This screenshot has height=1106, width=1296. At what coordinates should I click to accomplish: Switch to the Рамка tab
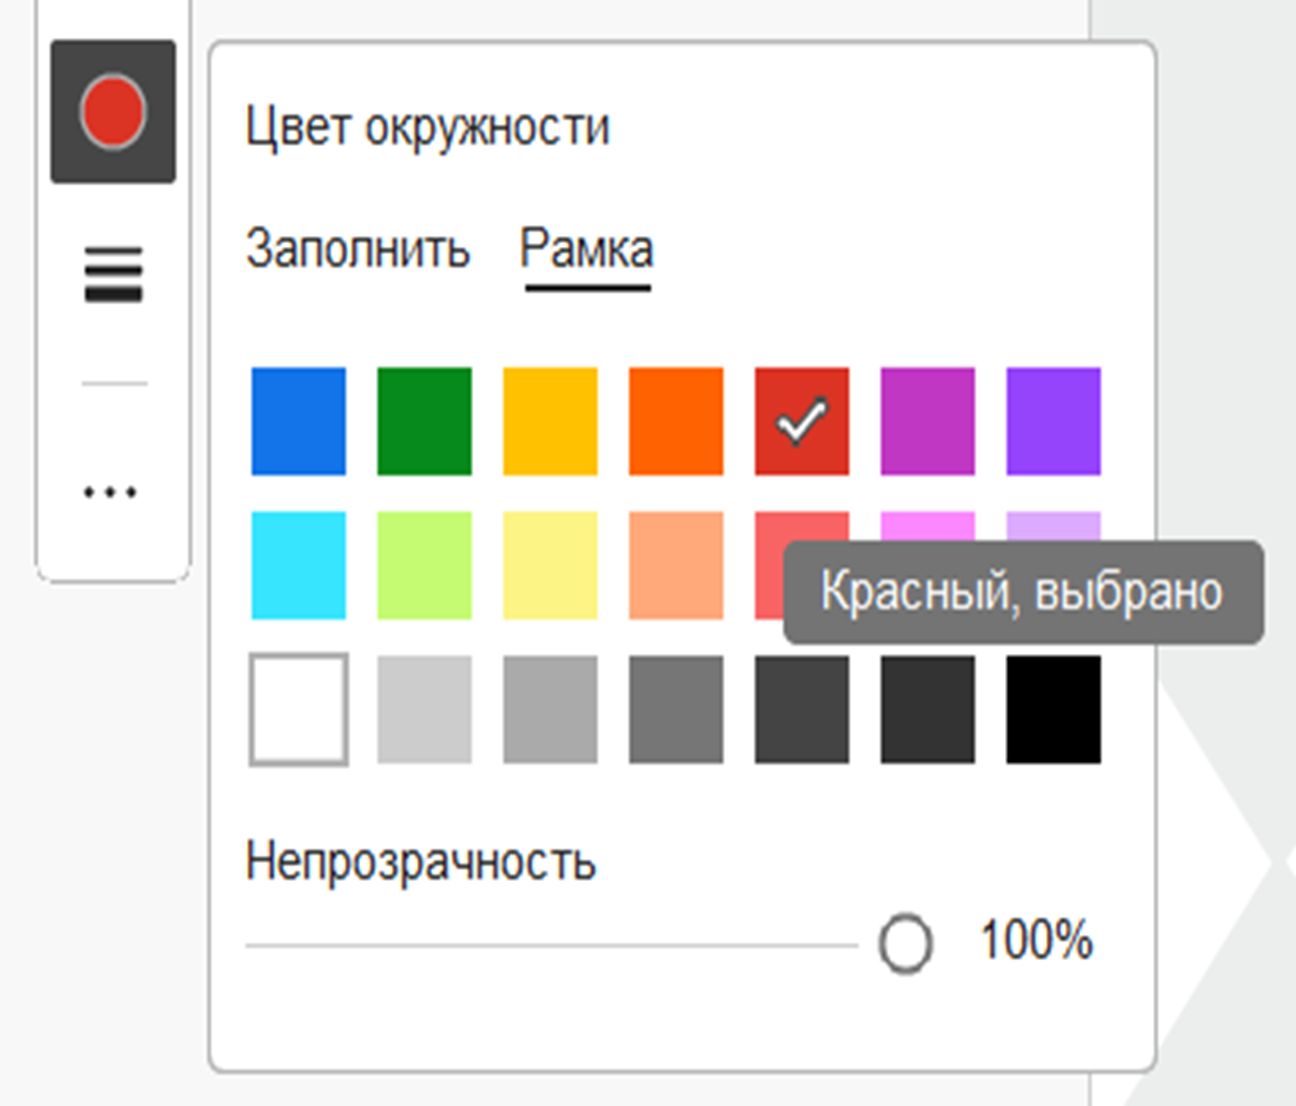[x=586, y=248]
